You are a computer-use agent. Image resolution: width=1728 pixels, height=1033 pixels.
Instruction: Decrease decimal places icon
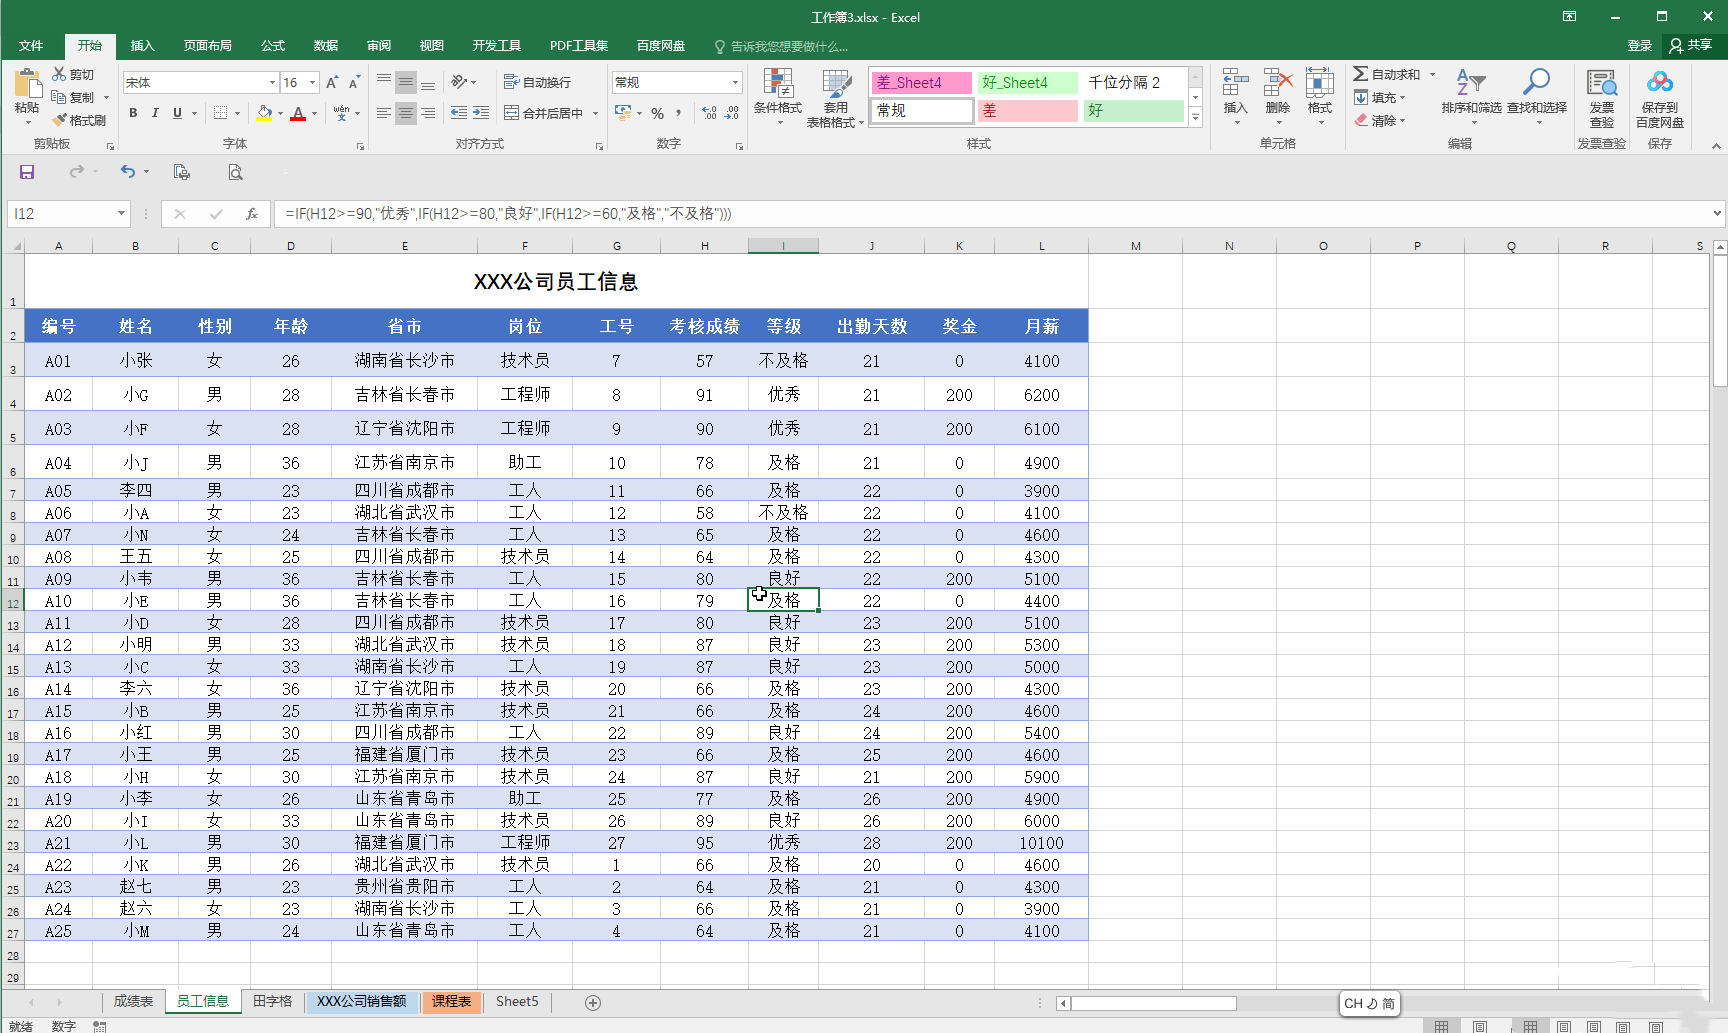732,113
